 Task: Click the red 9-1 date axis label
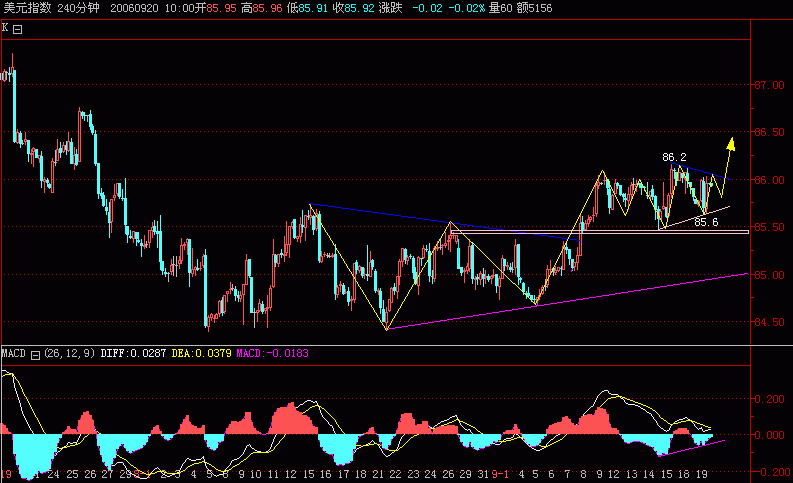(500, 474)
